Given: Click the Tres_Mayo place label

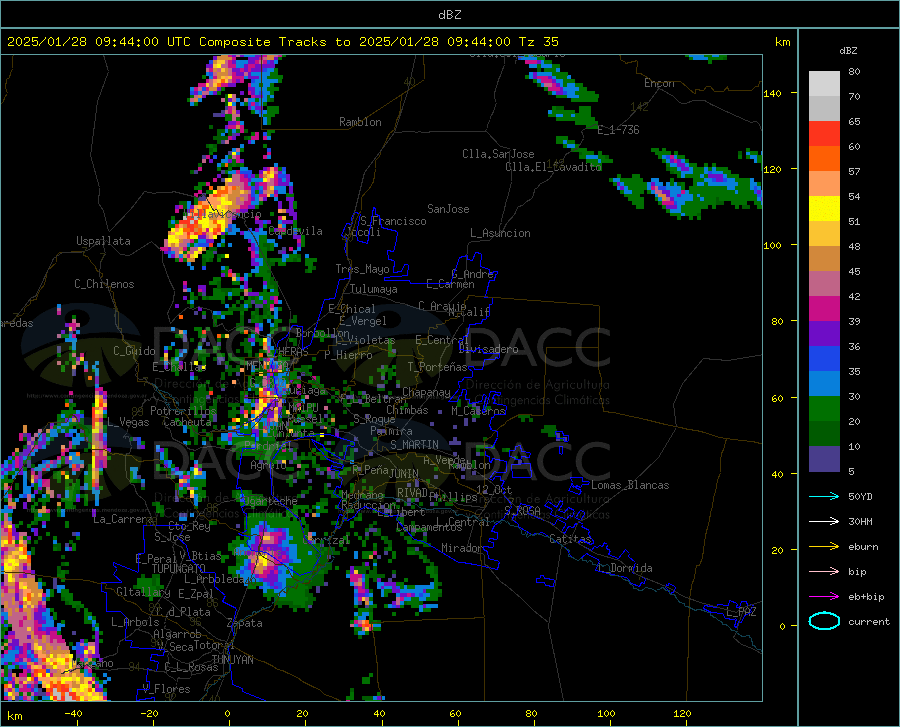Looking at the screenshot, I should [362, 269].
